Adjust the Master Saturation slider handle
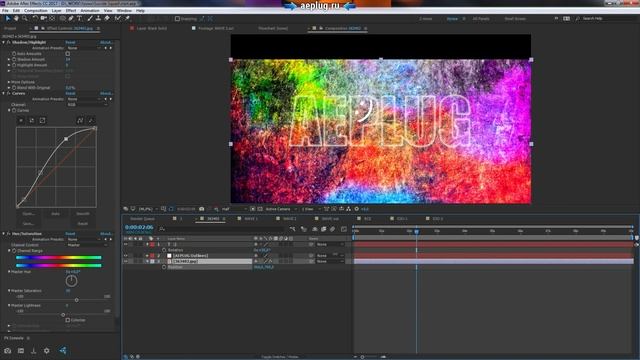Viewport: 640px width, 360px height. (76, 300)
